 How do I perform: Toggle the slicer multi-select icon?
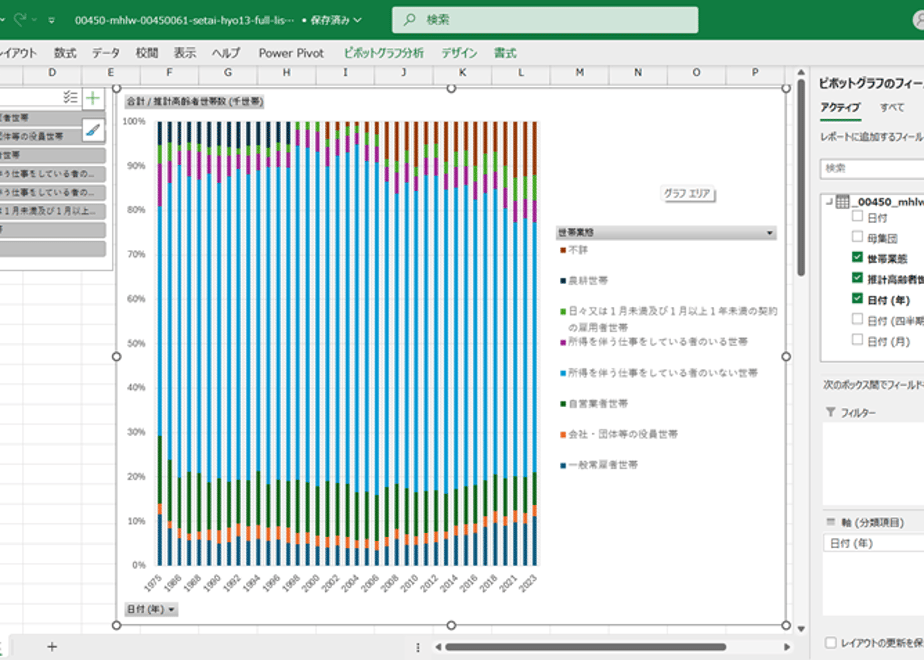pos(70,97)
